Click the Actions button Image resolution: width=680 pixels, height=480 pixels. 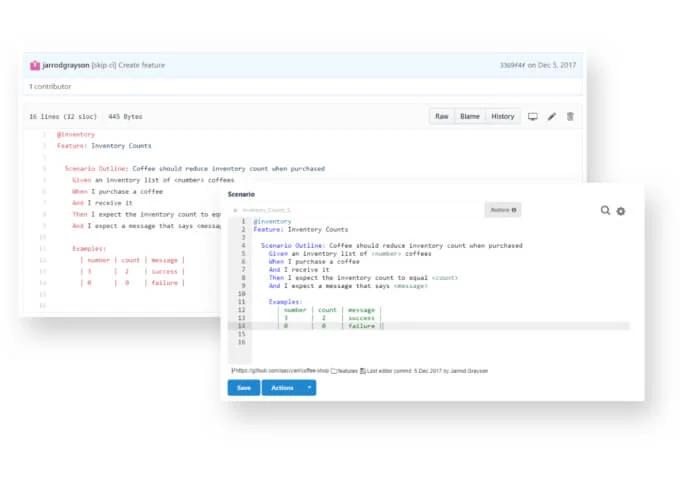282,387
